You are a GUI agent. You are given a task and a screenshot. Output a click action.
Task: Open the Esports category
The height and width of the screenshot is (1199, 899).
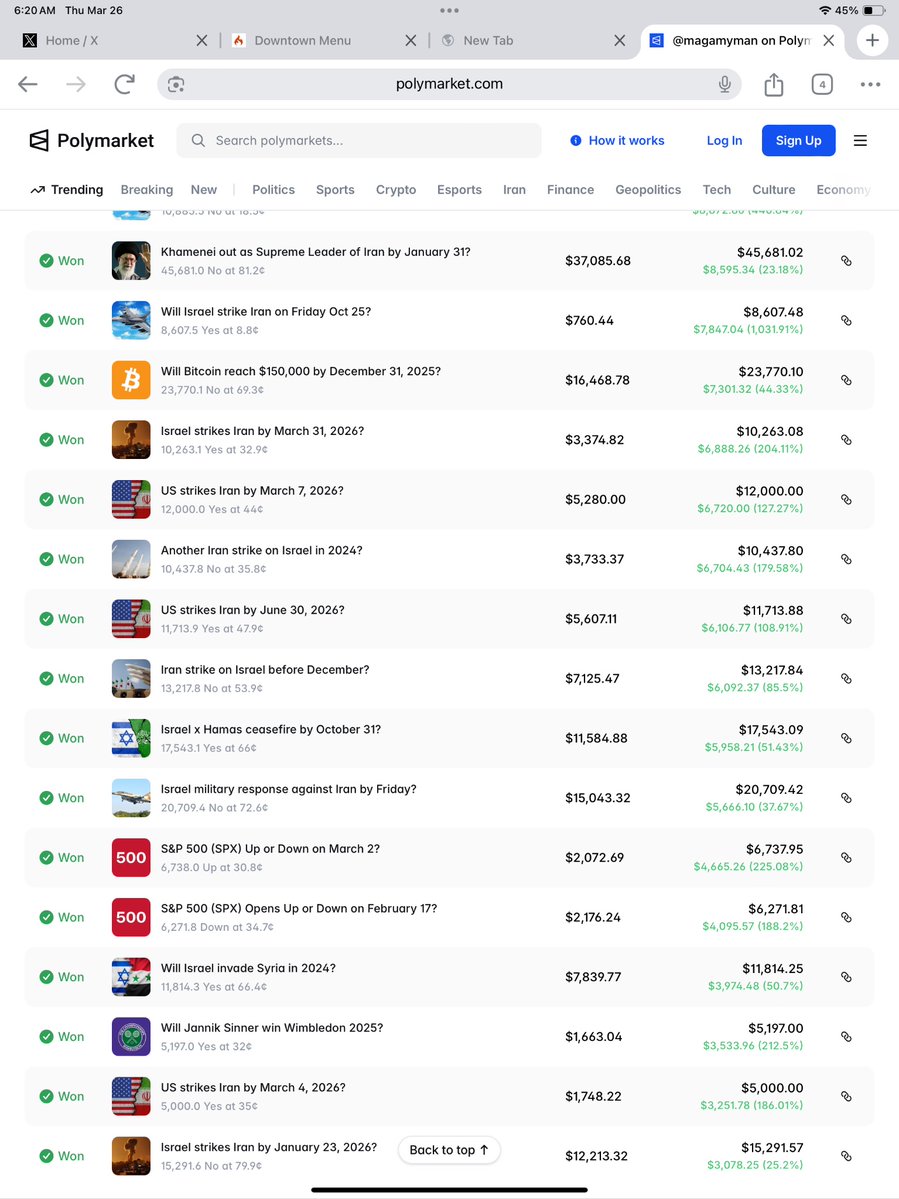459,190
